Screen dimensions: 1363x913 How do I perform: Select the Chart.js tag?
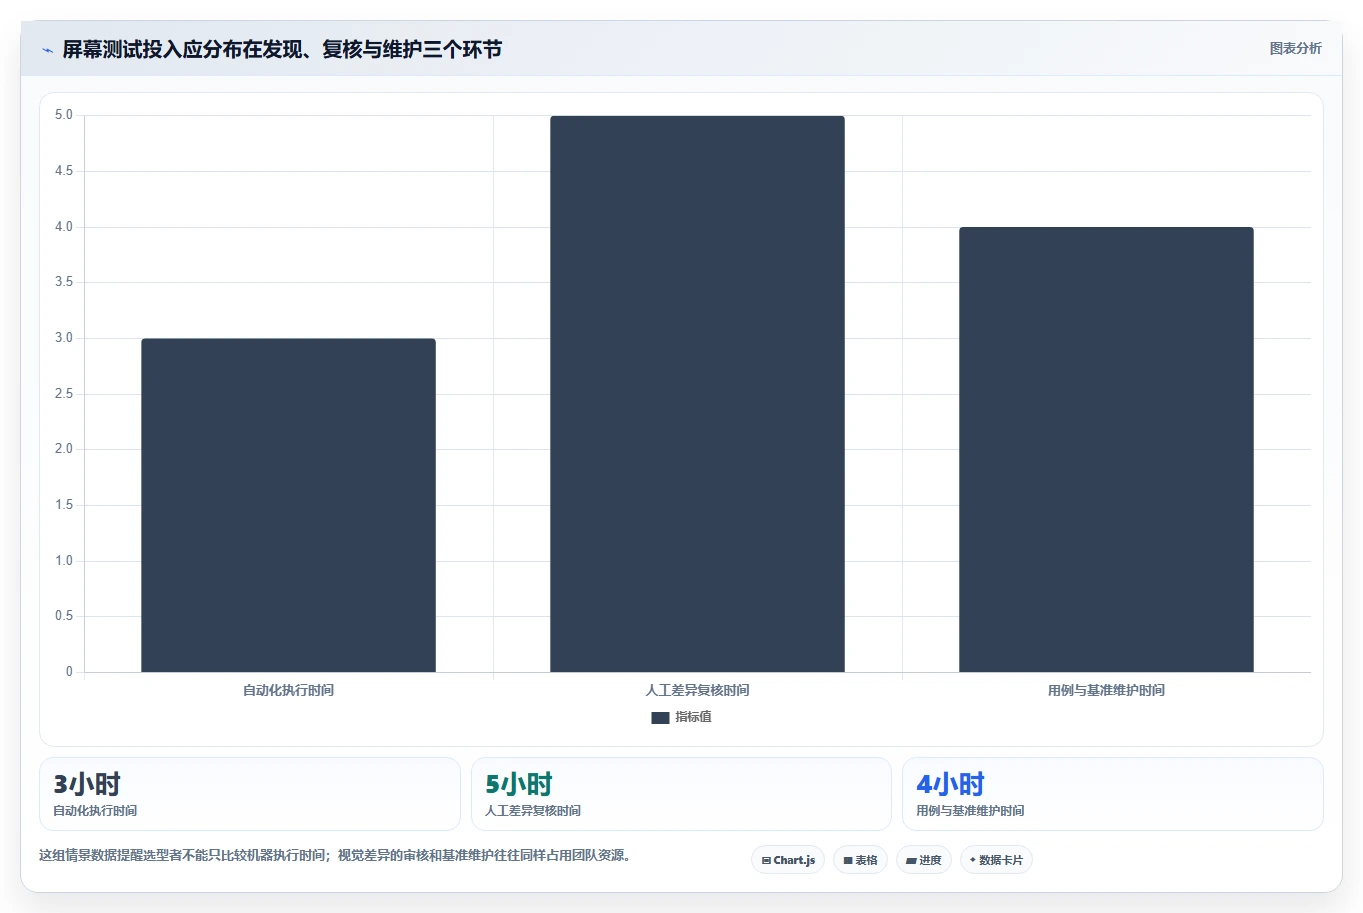788,860
